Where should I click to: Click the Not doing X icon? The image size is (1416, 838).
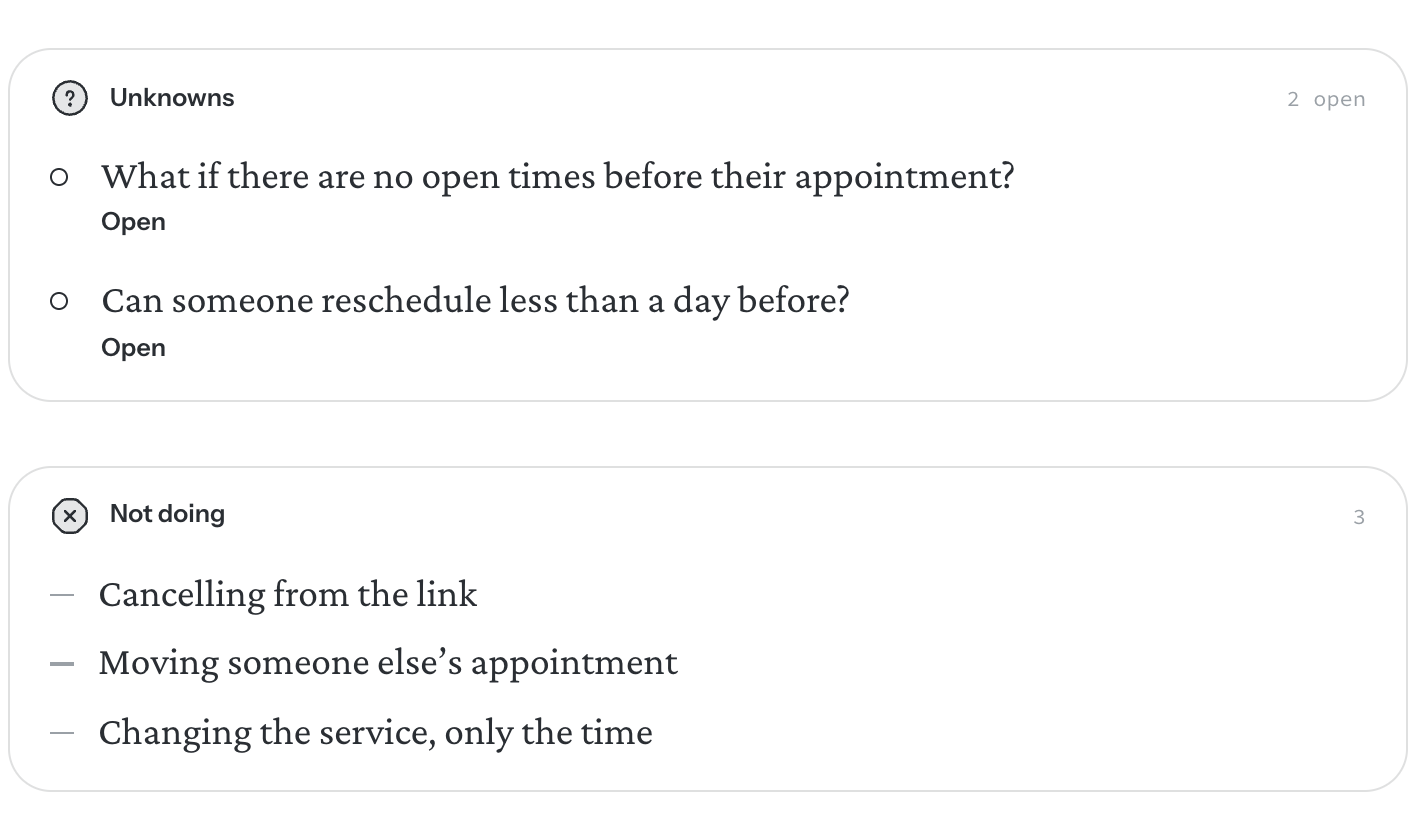69,516
